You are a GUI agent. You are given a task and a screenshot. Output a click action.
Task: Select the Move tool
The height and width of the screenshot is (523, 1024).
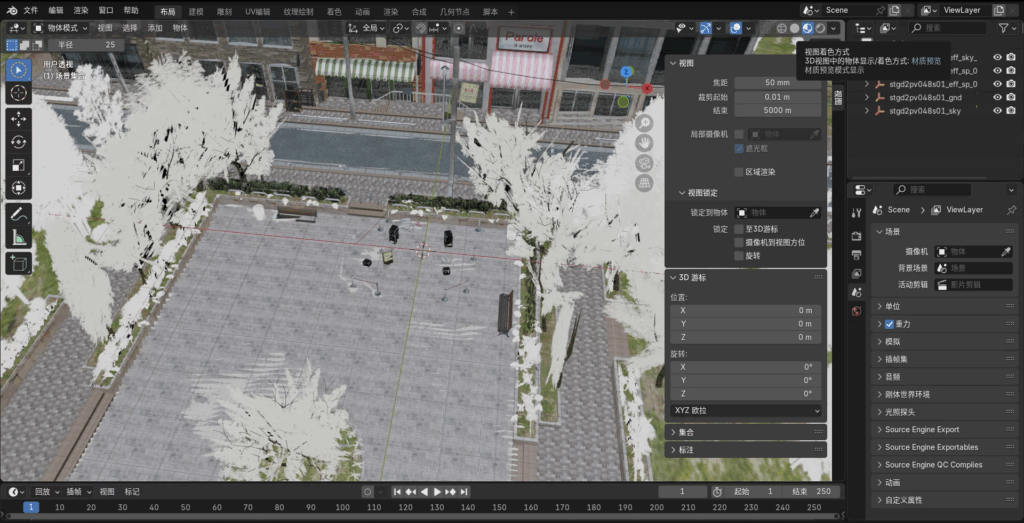point(19,119)
